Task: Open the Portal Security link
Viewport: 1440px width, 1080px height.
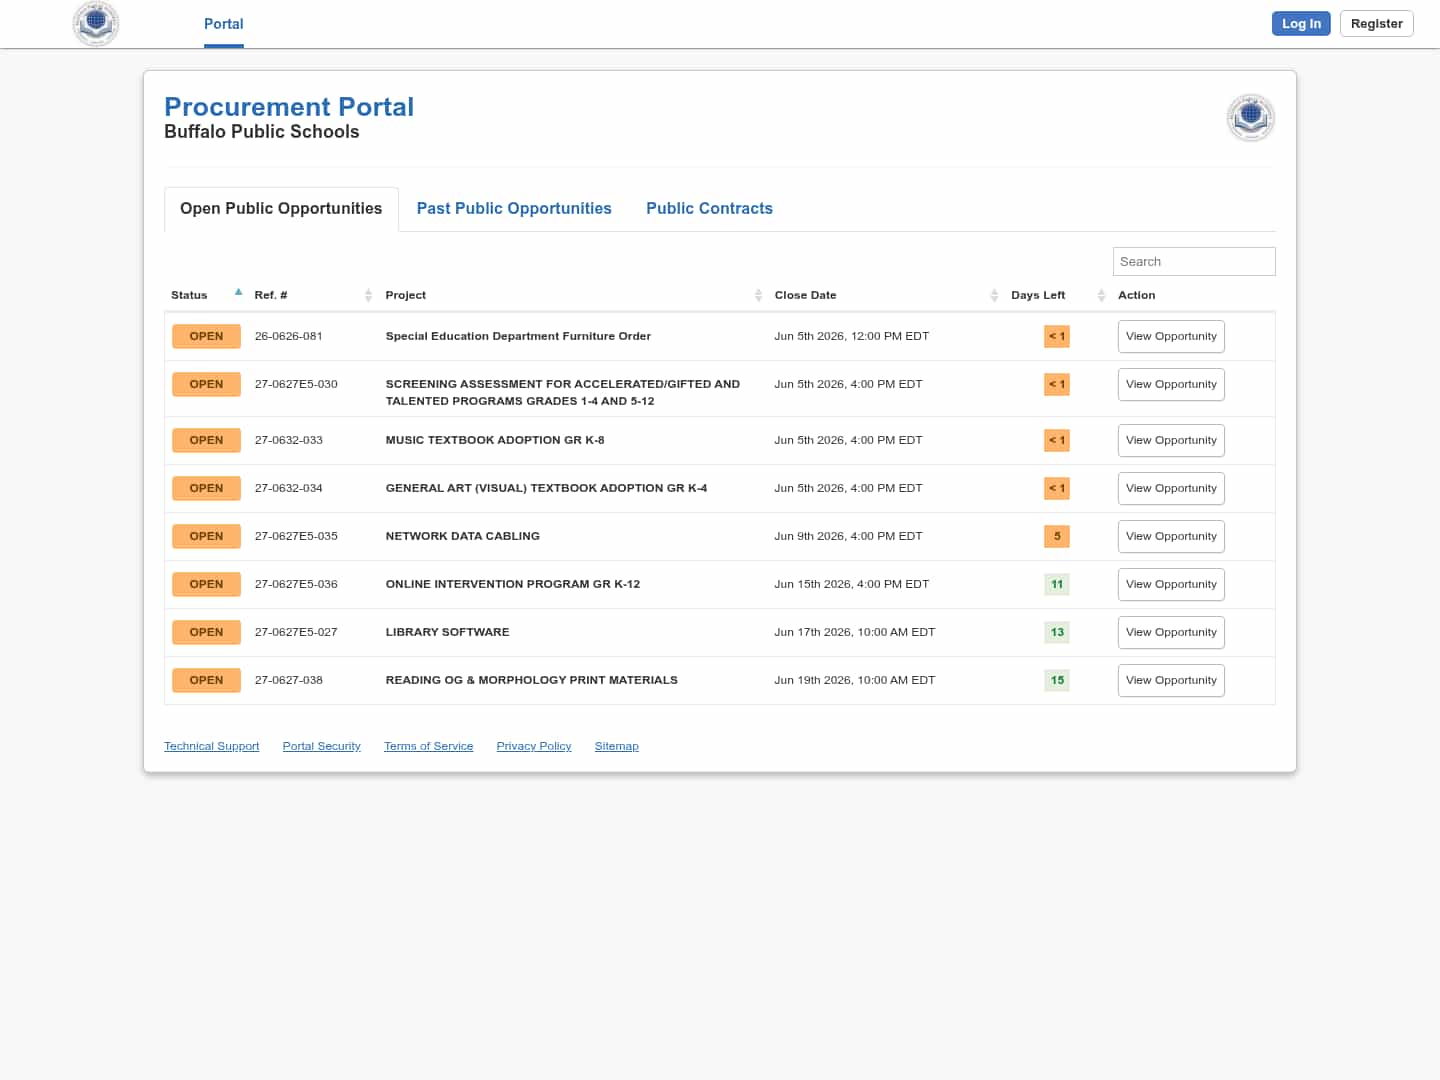Action: pyautogui.click(x=321, y=746)
